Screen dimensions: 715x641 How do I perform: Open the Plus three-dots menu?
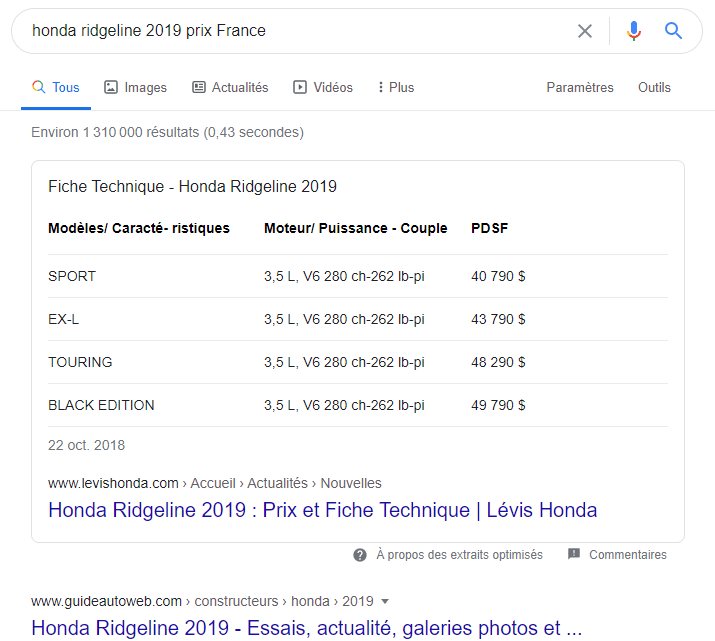coord(381,87)
